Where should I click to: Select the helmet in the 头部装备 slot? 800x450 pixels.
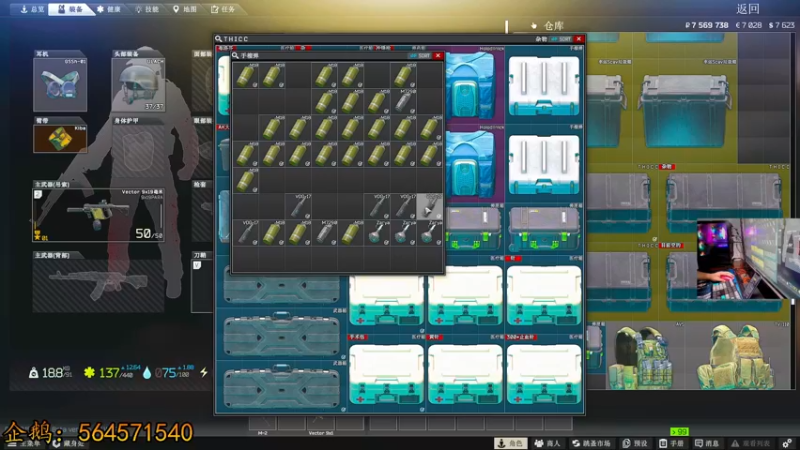coord(138,85)
